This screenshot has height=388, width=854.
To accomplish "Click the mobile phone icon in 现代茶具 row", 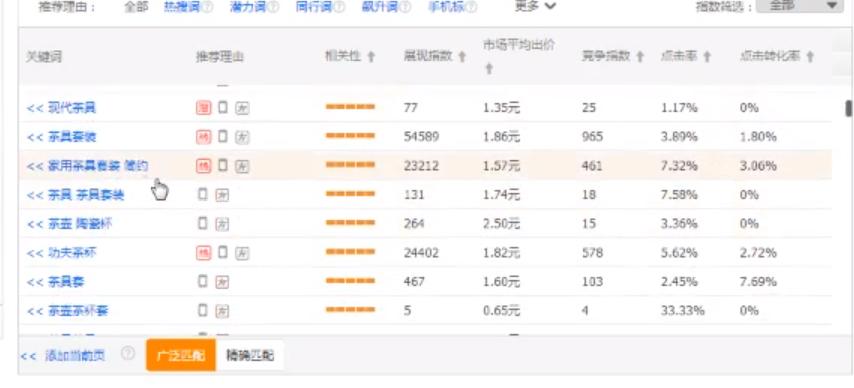I will tap(222, 107).
